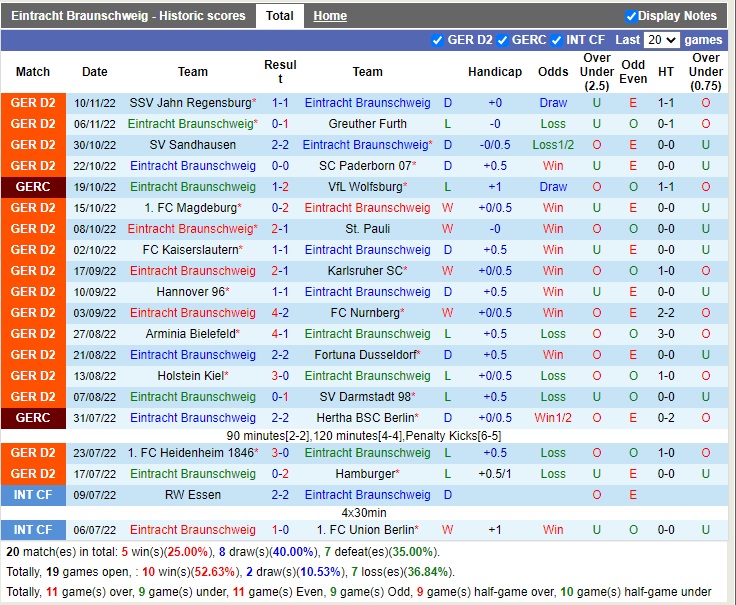Click the penalty kicks note under Hertha match

(364, 436)
